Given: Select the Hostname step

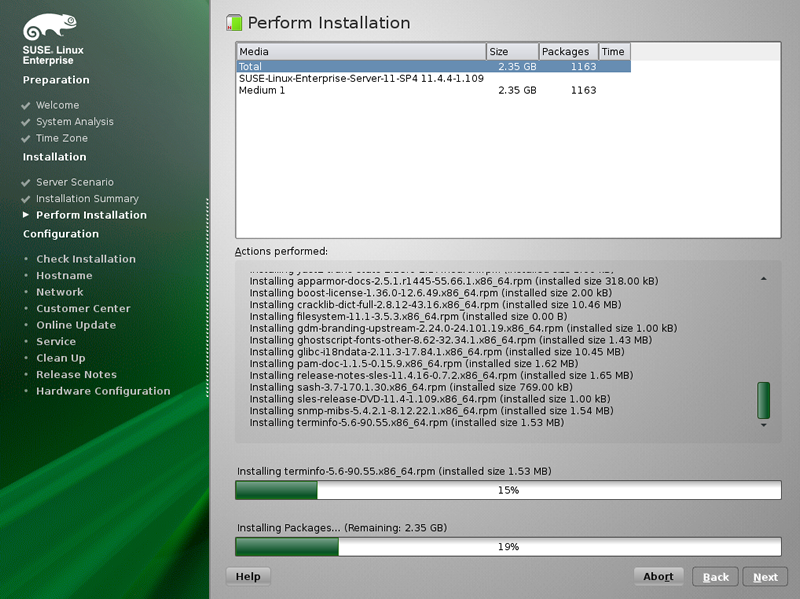Looking at the screenshot, I should [64, 276].
